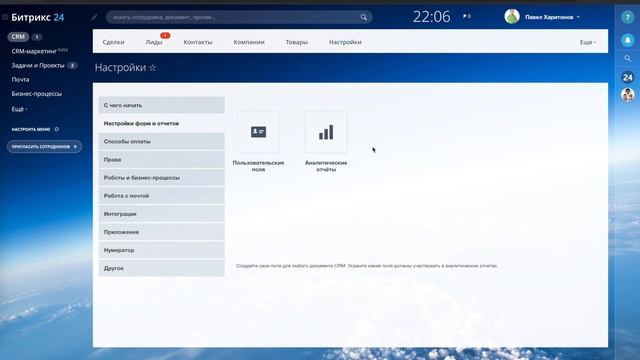
Task: Open Павел Харитонов user avatar
Action: click(512, 17)
